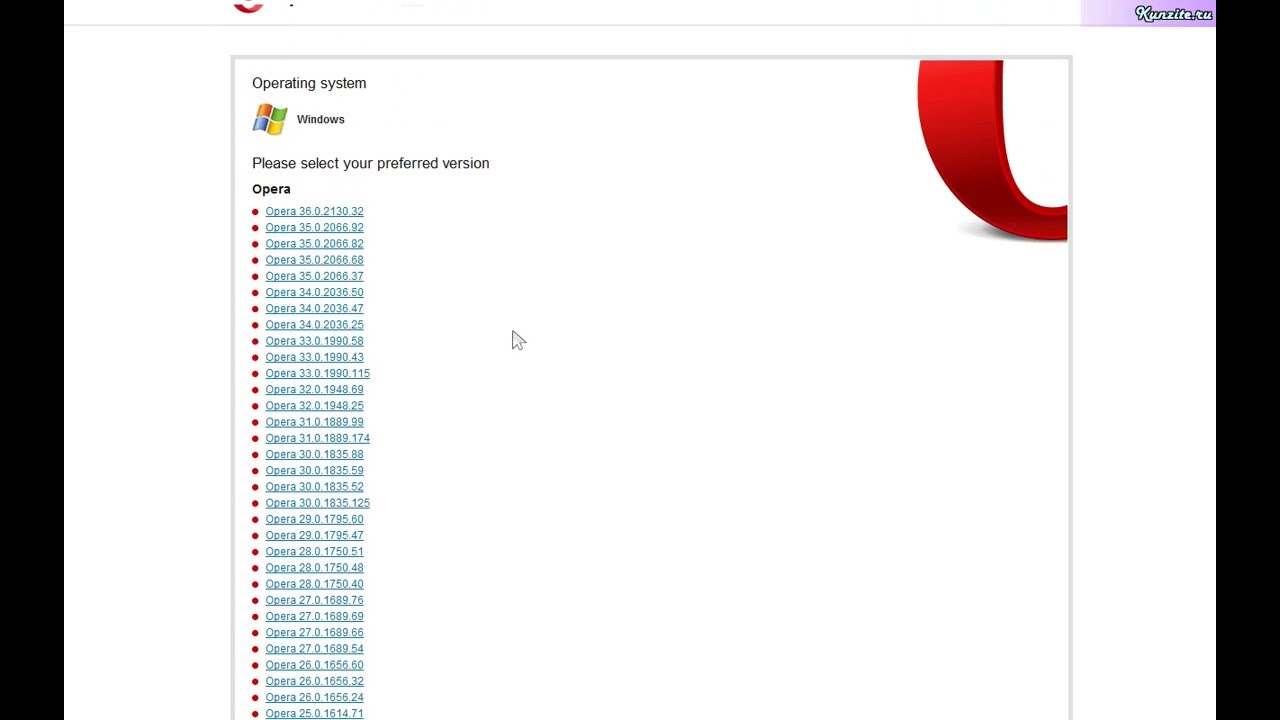
Task: Pick Opera 34.0.2036.50 from versions
Action: click(x=314, y=292)
